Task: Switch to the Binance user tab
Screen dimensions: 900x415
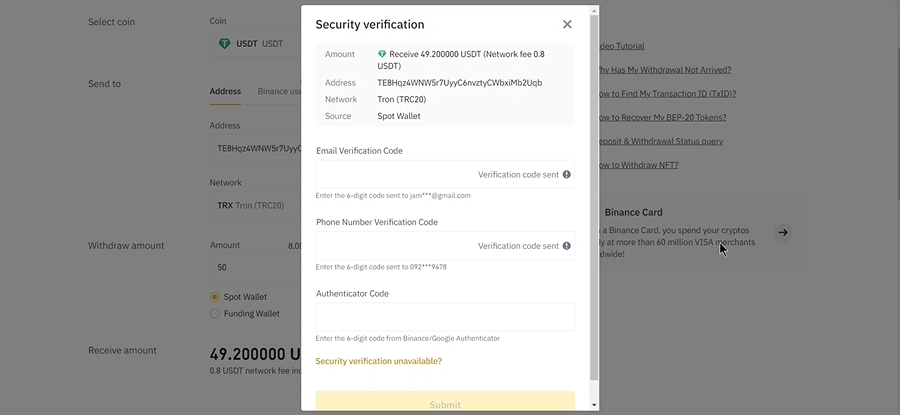Action: pos(280,91)
